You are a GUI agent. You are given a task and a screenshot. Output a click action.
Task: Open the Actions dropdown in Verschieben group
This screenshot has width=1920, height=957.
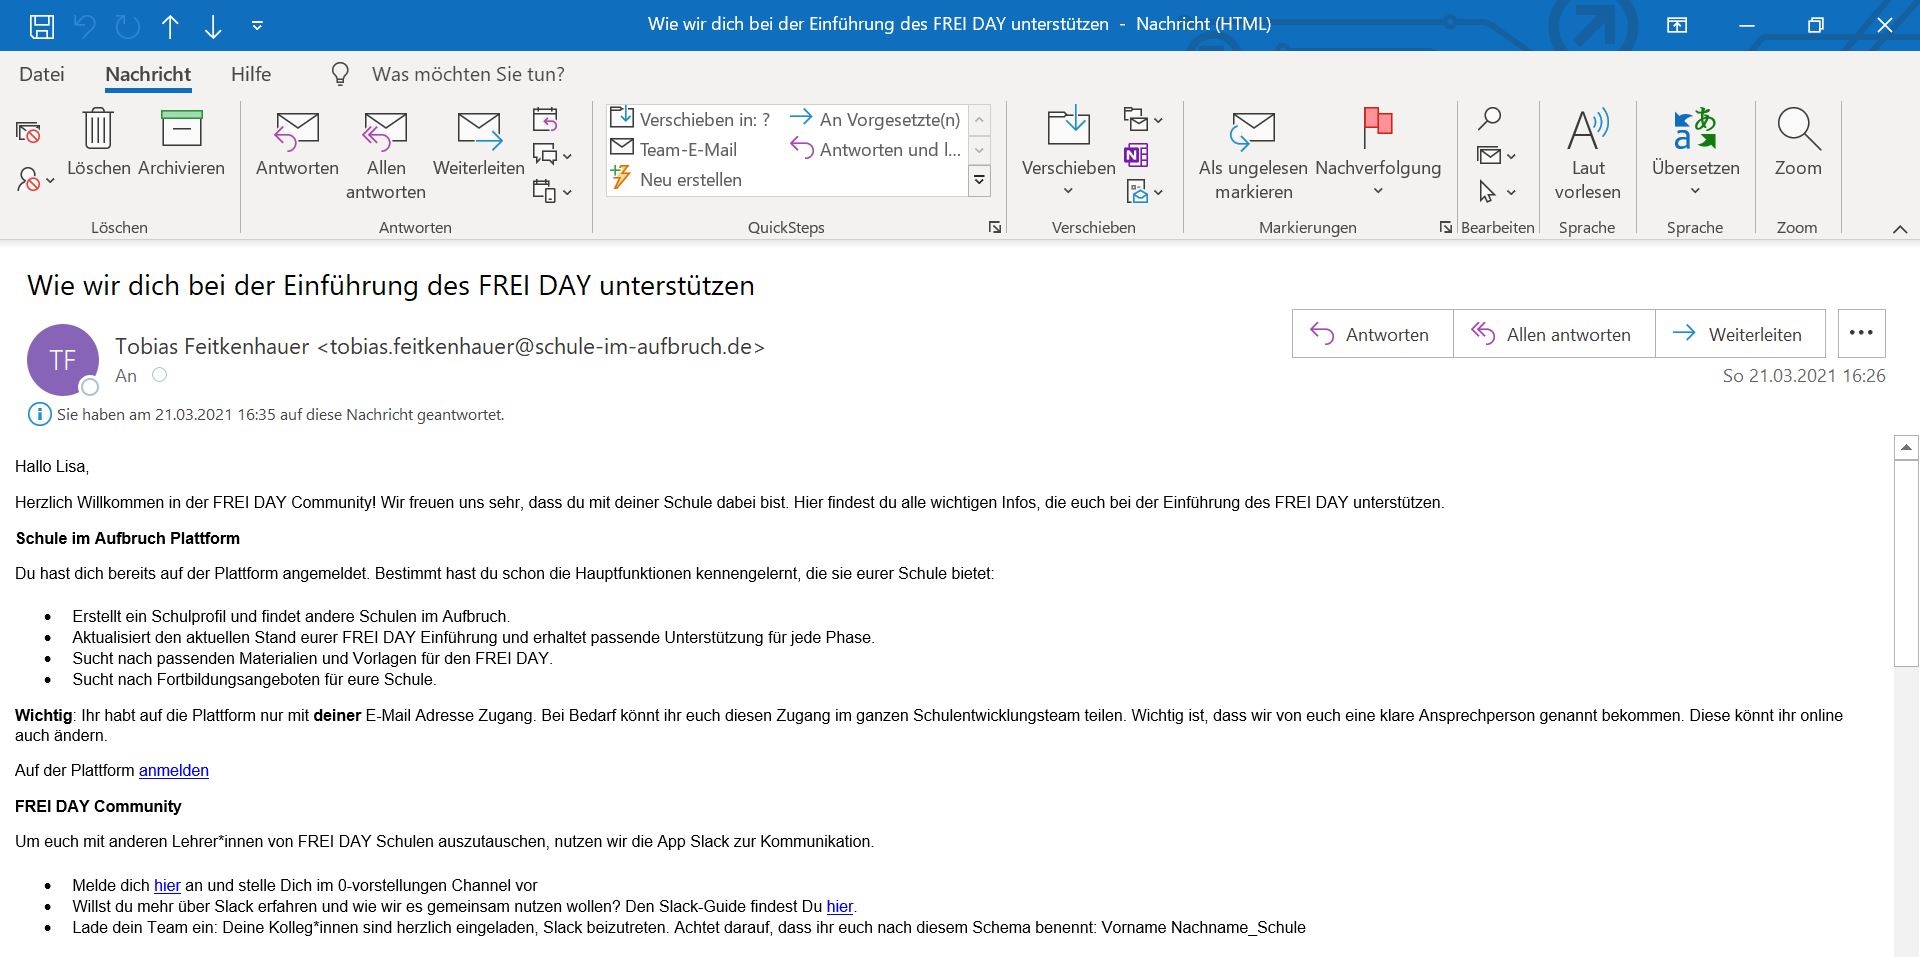tap(1143, 191)
